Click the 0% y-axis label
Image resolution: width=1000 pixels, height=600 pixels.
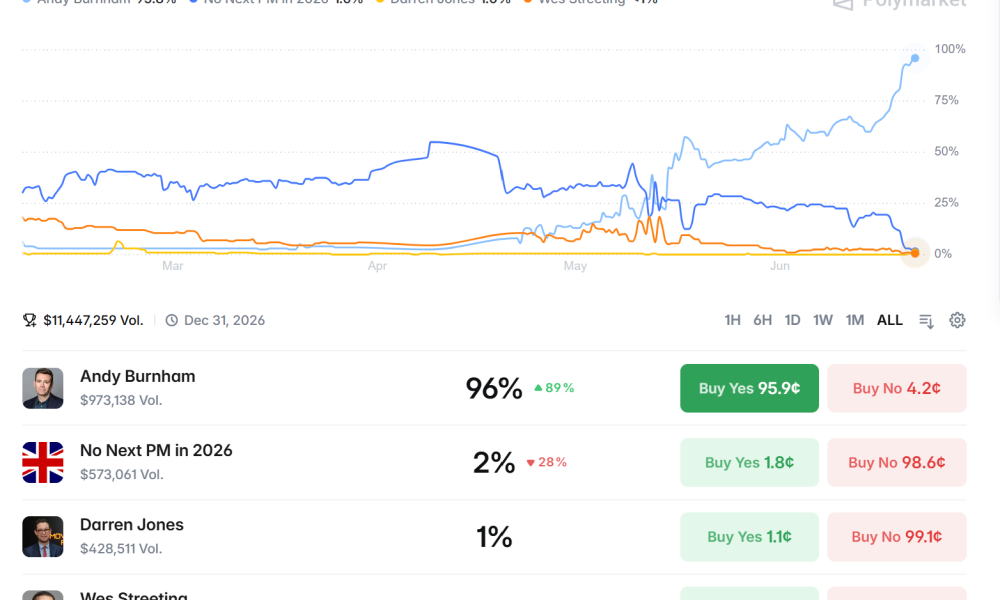pyautogui.click(x=943, y=253)
